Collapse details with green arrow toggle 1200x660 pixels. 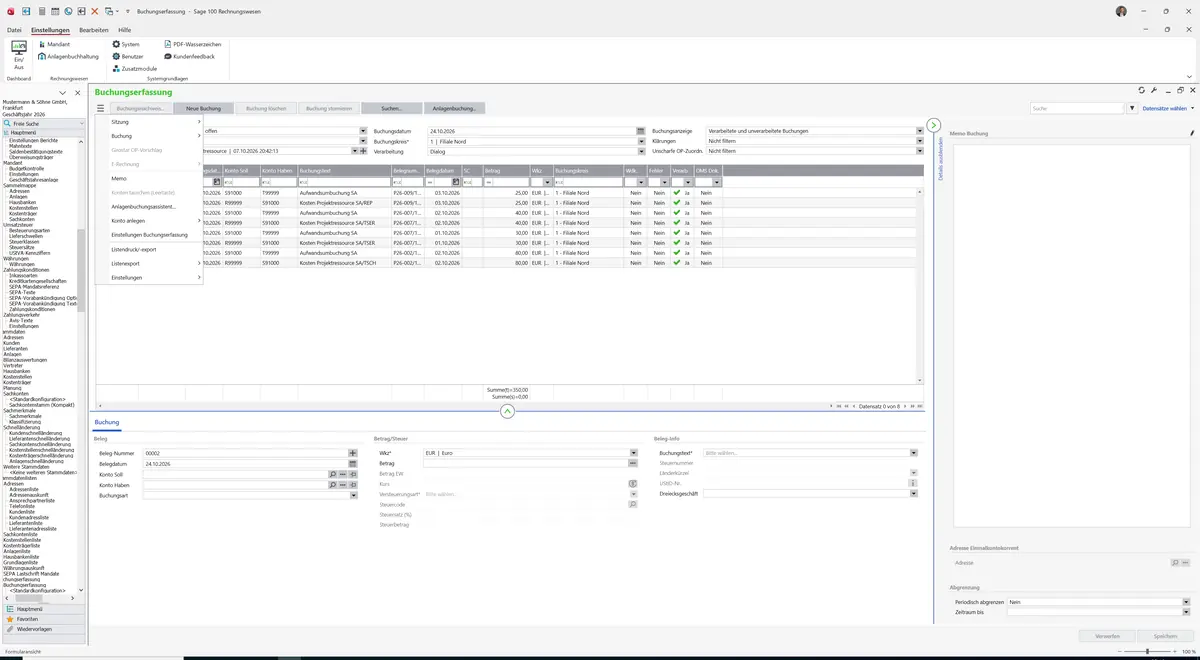[x=934, y=125]
